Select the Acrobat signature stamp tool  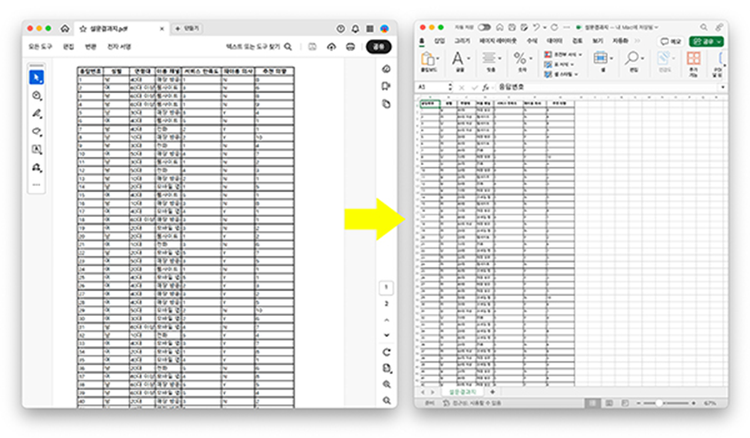(36, 168)
